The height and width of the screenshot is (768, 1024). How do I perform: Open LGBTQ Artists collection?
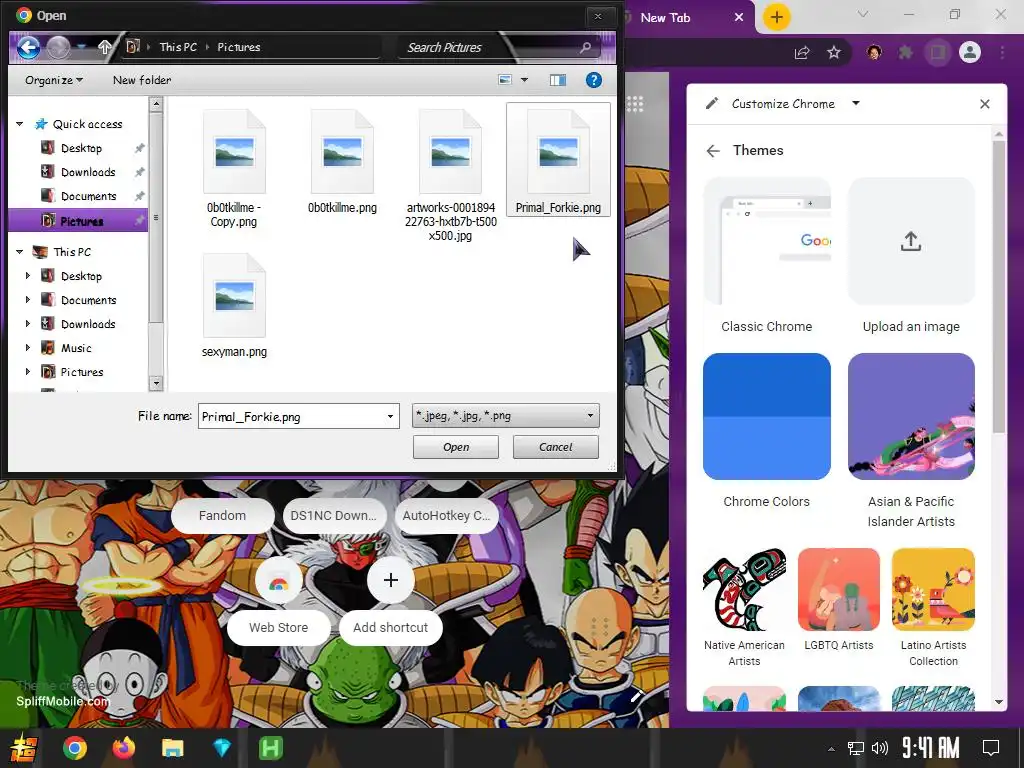(x=839, y=590)
